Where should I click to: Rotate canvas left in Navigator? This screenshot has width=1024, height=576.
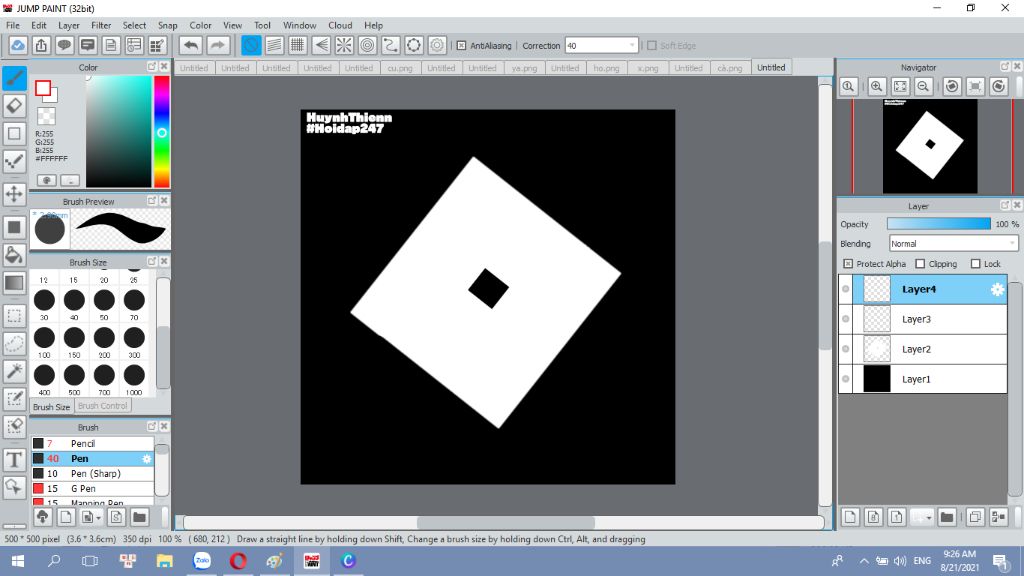[x=952, y=86]
